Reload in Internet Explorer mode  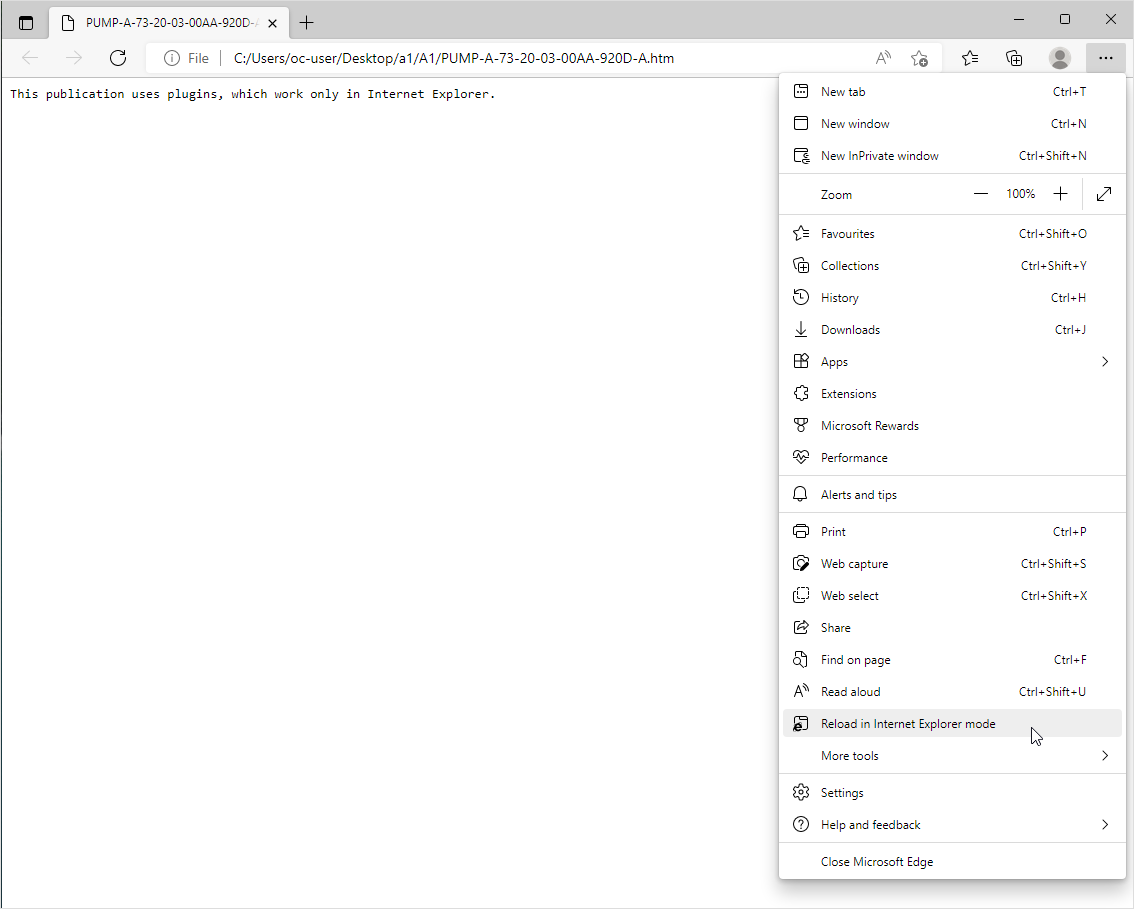click(952, 723)
